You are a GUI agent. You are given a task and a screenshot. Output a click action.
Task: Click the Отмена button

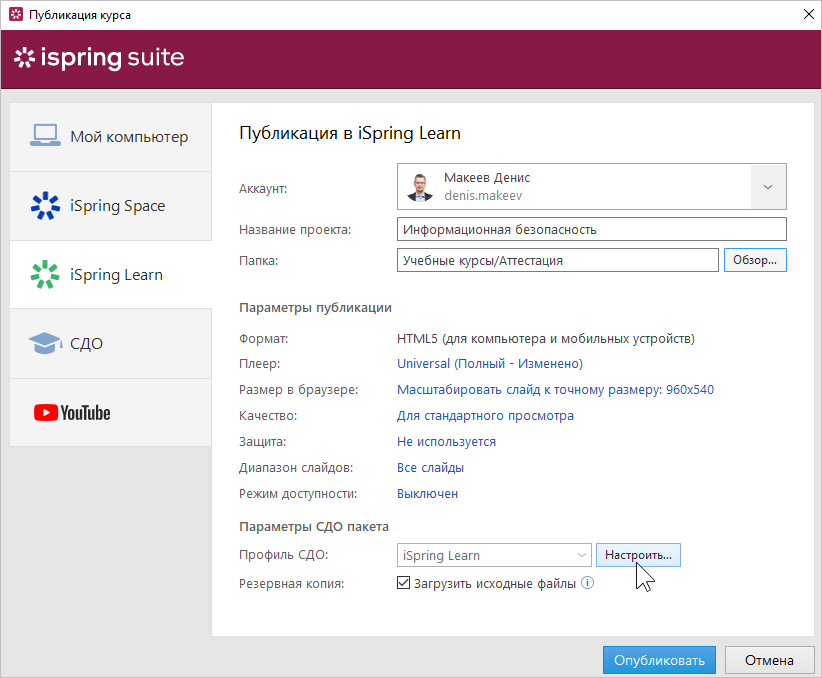(x=769, y=660)
